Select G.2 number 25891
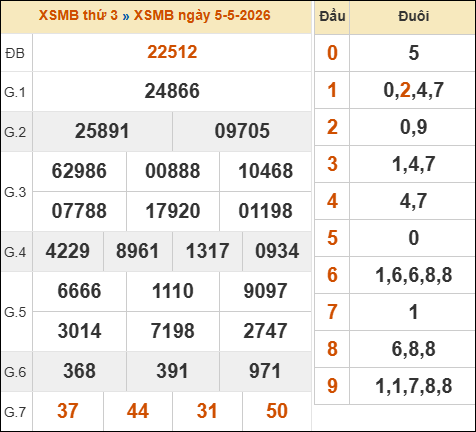 pos(102,131)
